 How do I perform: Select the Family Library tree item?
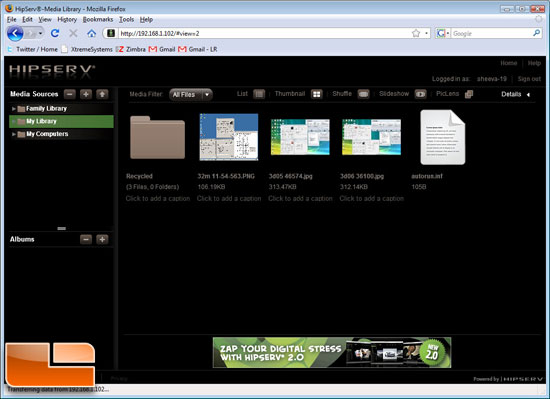[x=61, y=109]
